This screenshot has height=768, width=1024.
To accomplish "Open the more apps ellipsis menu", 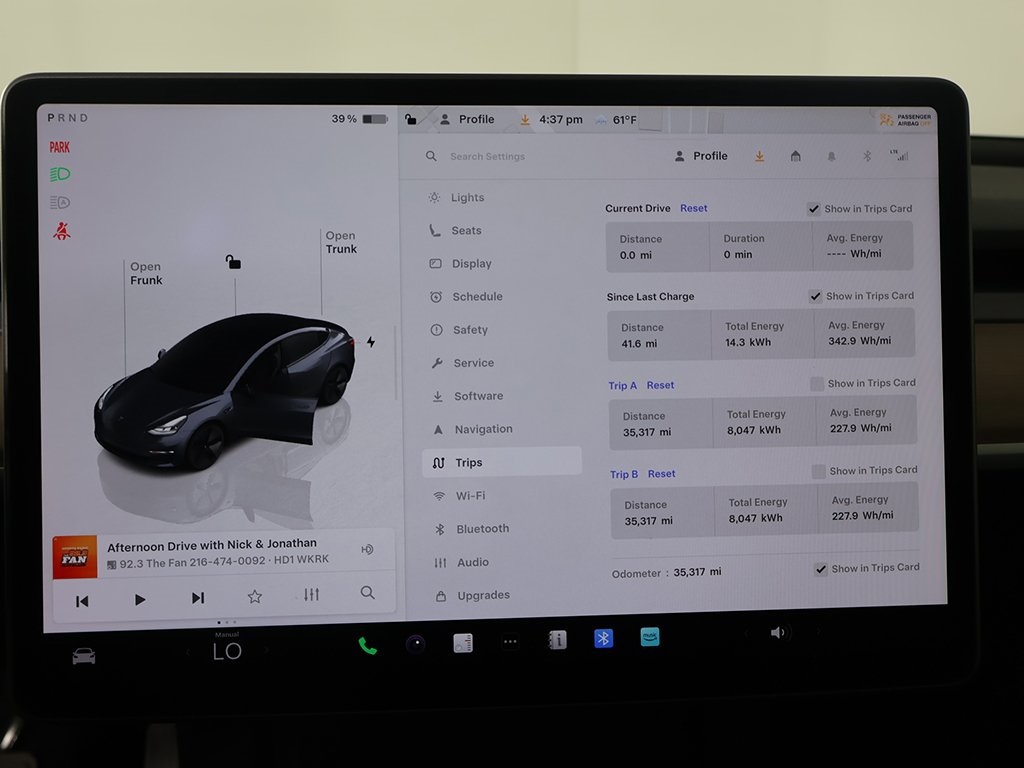I will point(510,642).
